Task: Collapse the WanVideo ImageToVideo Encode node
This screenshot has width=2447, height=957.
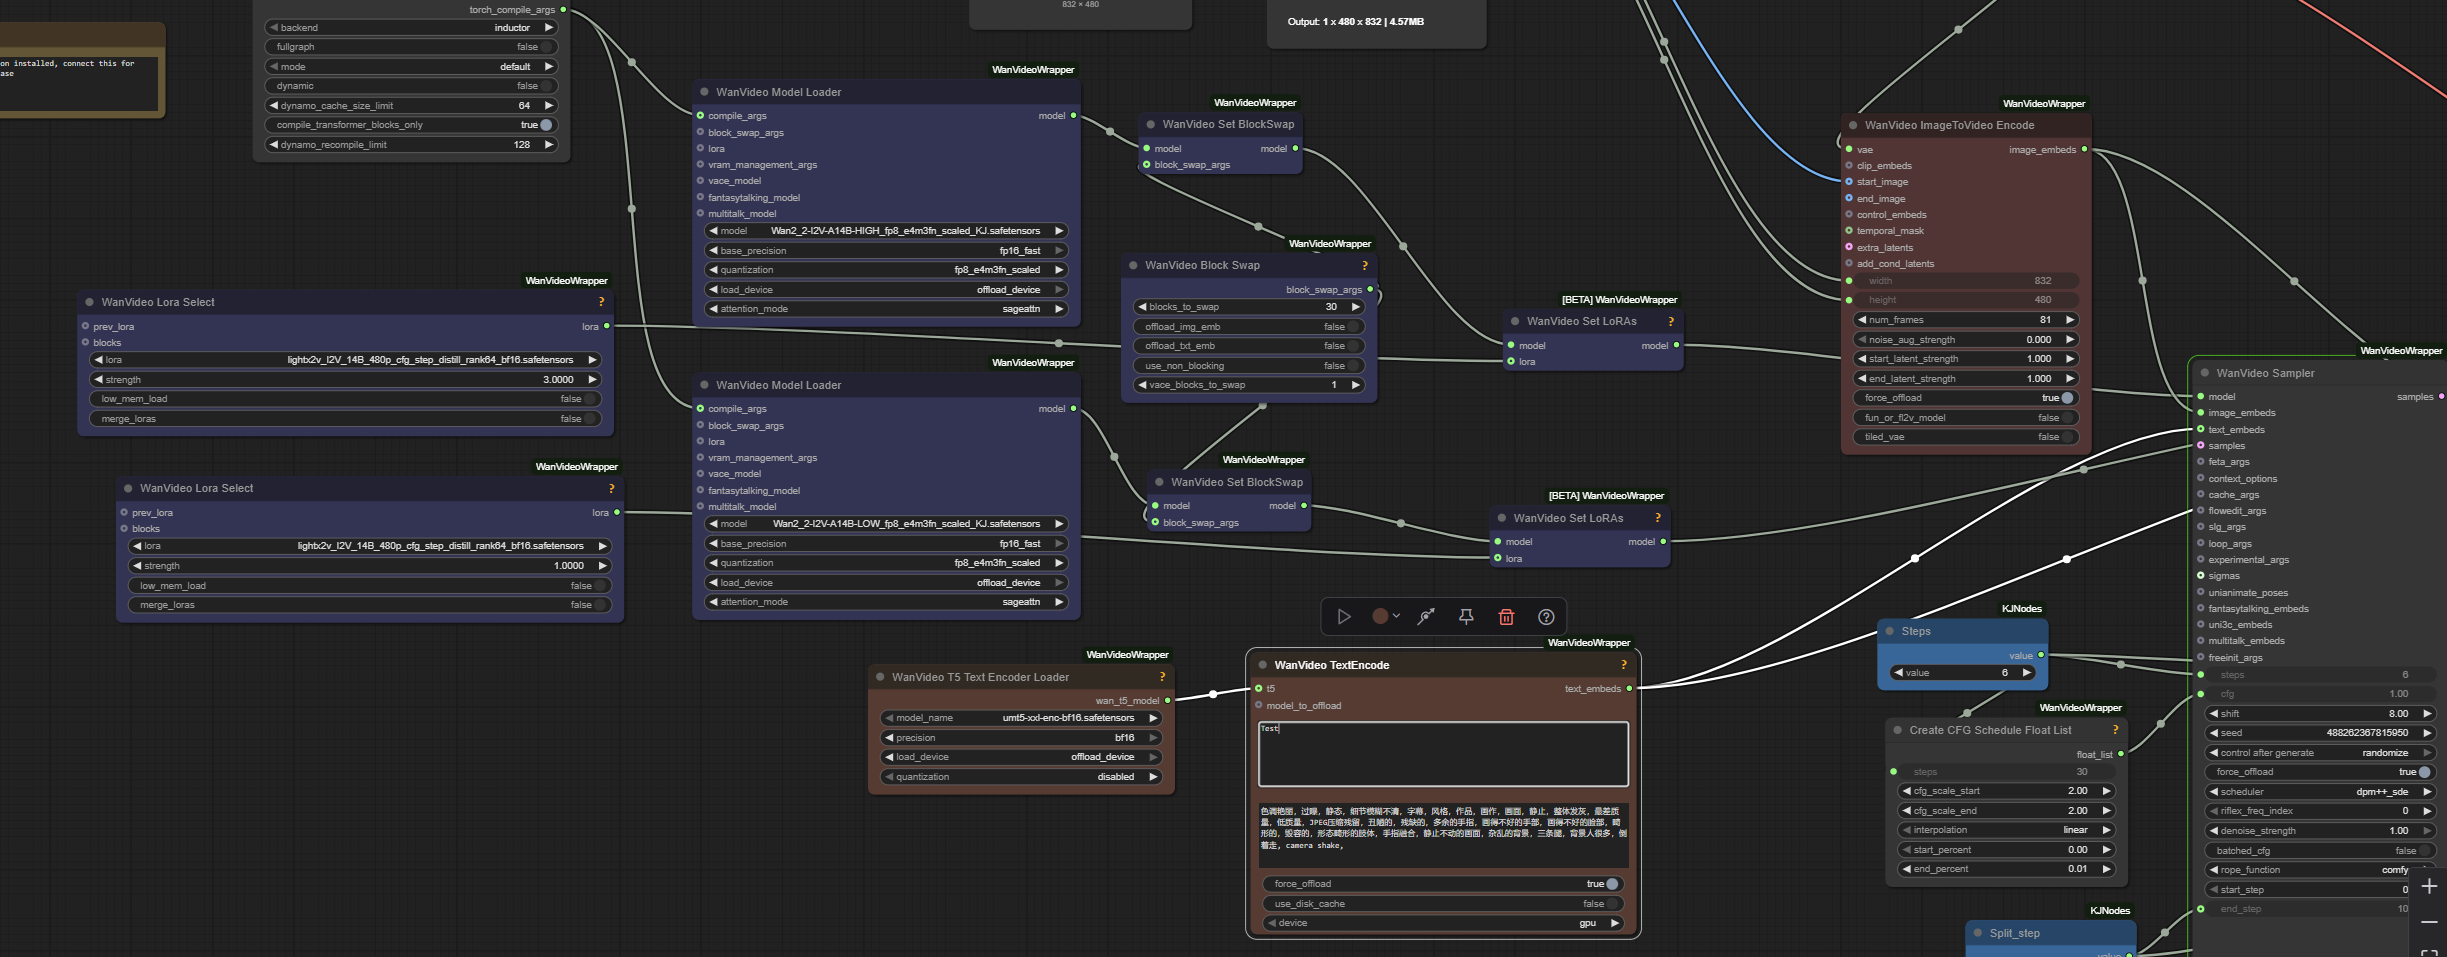Action: click(1853, 125)
